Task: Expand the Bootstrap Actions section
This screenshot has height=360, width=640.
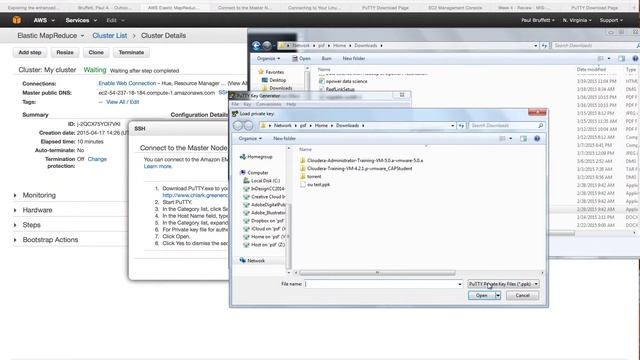Action: 46,240
